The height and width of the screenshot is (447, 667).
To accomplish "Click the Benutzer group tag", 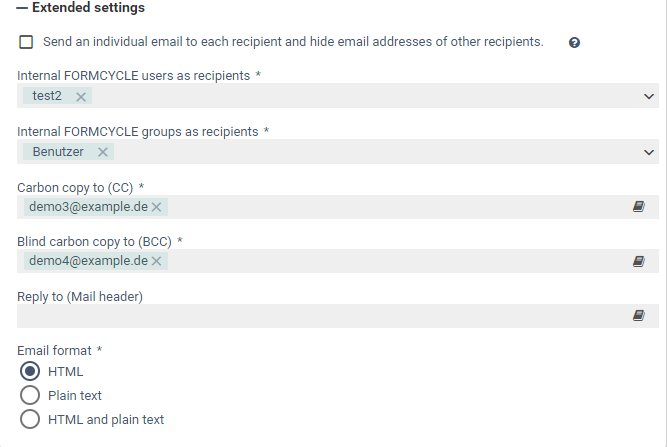I will [x=58, y=152].
